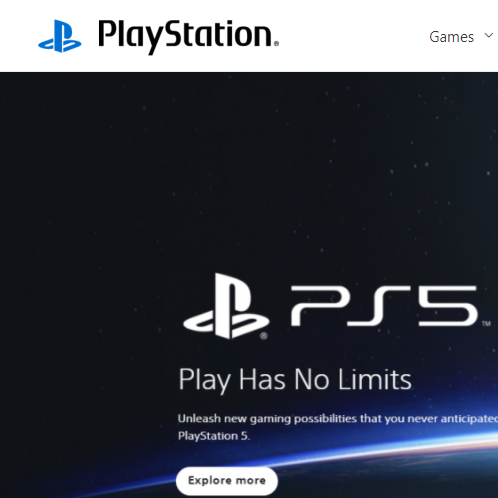Click the Unleash new gaming possibilities text
498x498 pixels.
[338, 419]
